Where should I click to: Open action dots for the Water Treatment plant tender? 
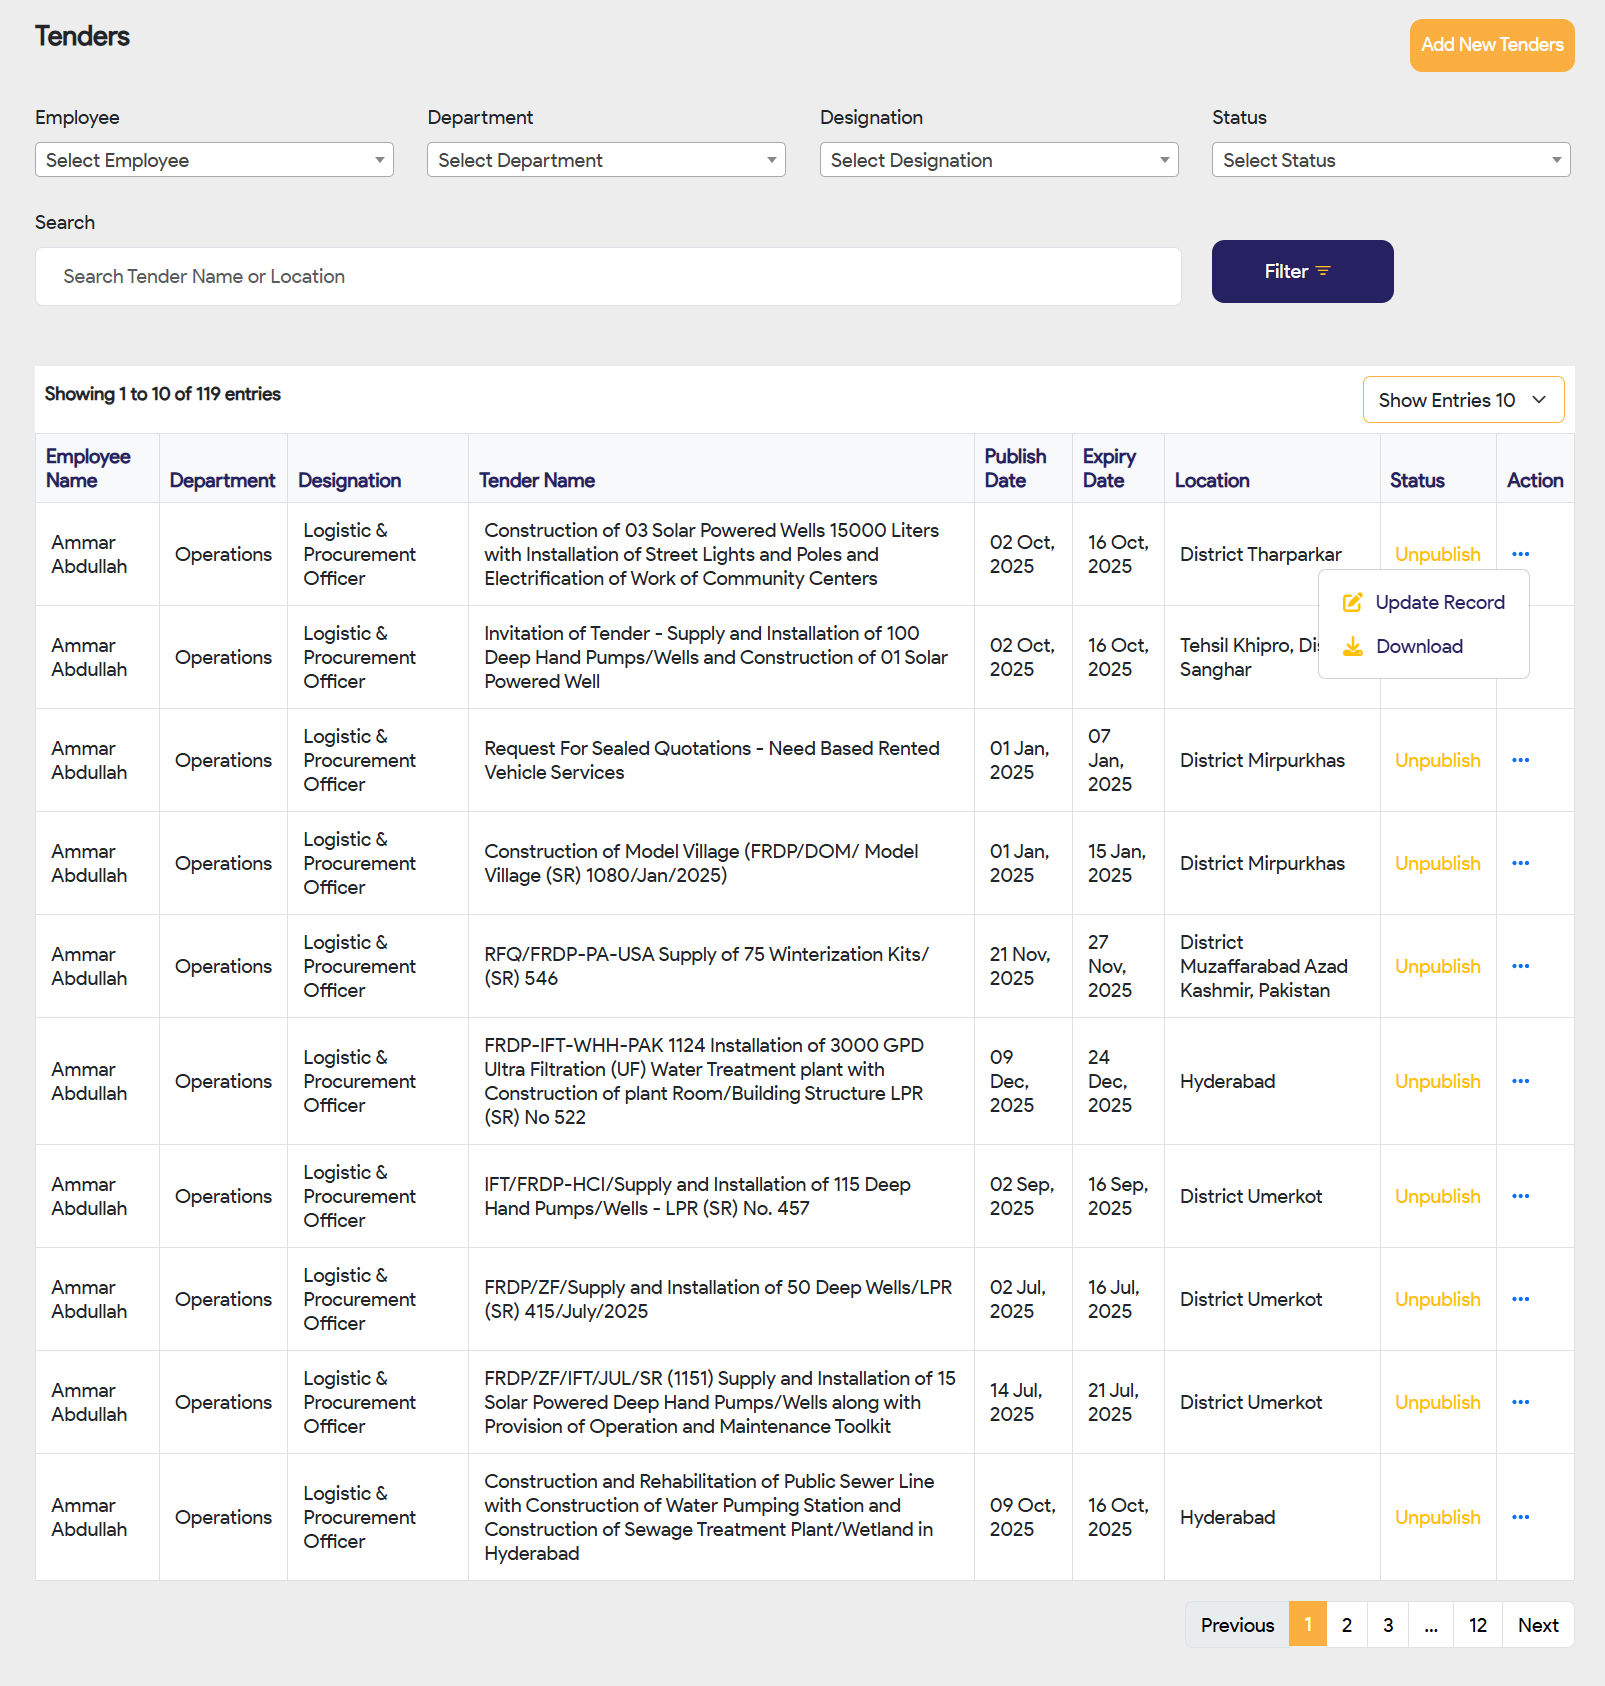[x=1520, y=1081]
